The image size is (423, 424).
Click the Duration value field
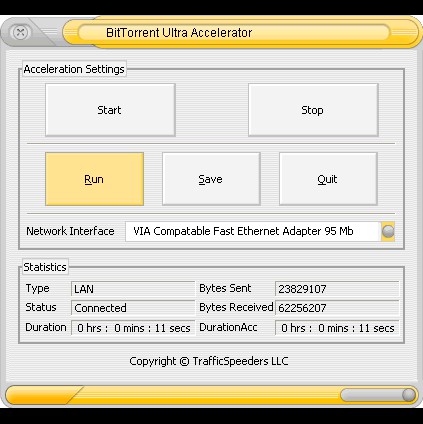click(x=133, y=328)
